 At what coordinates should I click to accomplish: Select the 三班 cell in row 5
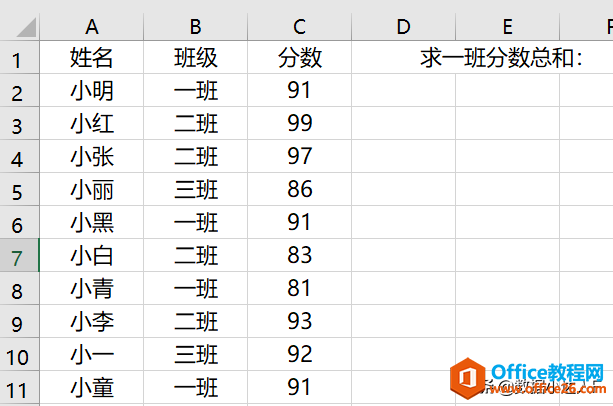pos(195,189)
